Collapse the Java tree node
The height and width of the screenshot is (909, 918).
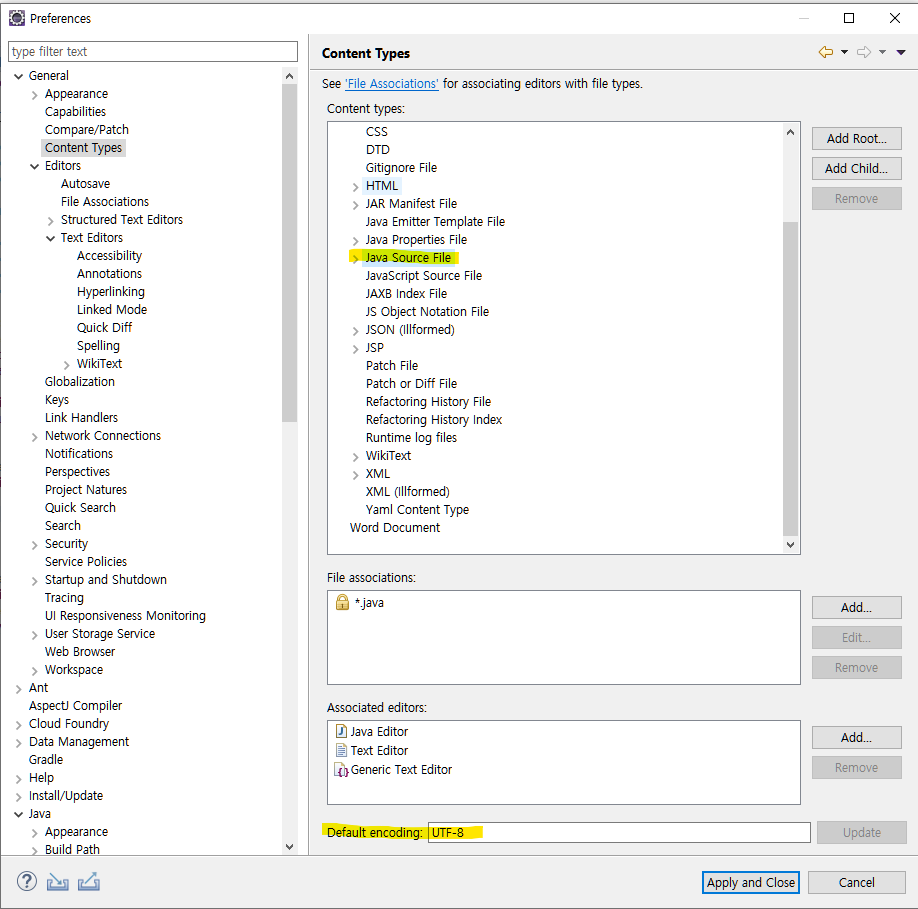18,814
